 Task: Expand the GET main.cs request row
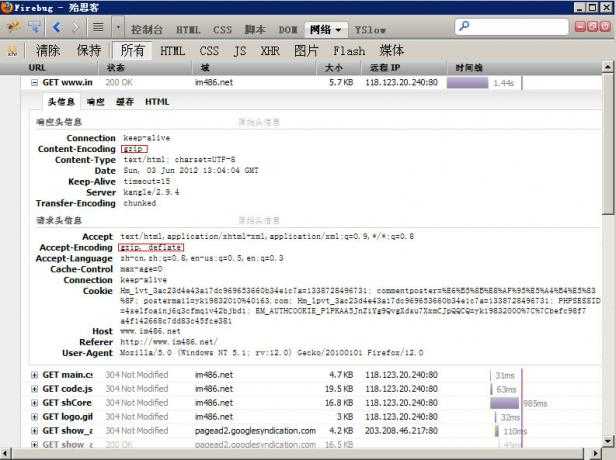35,375
